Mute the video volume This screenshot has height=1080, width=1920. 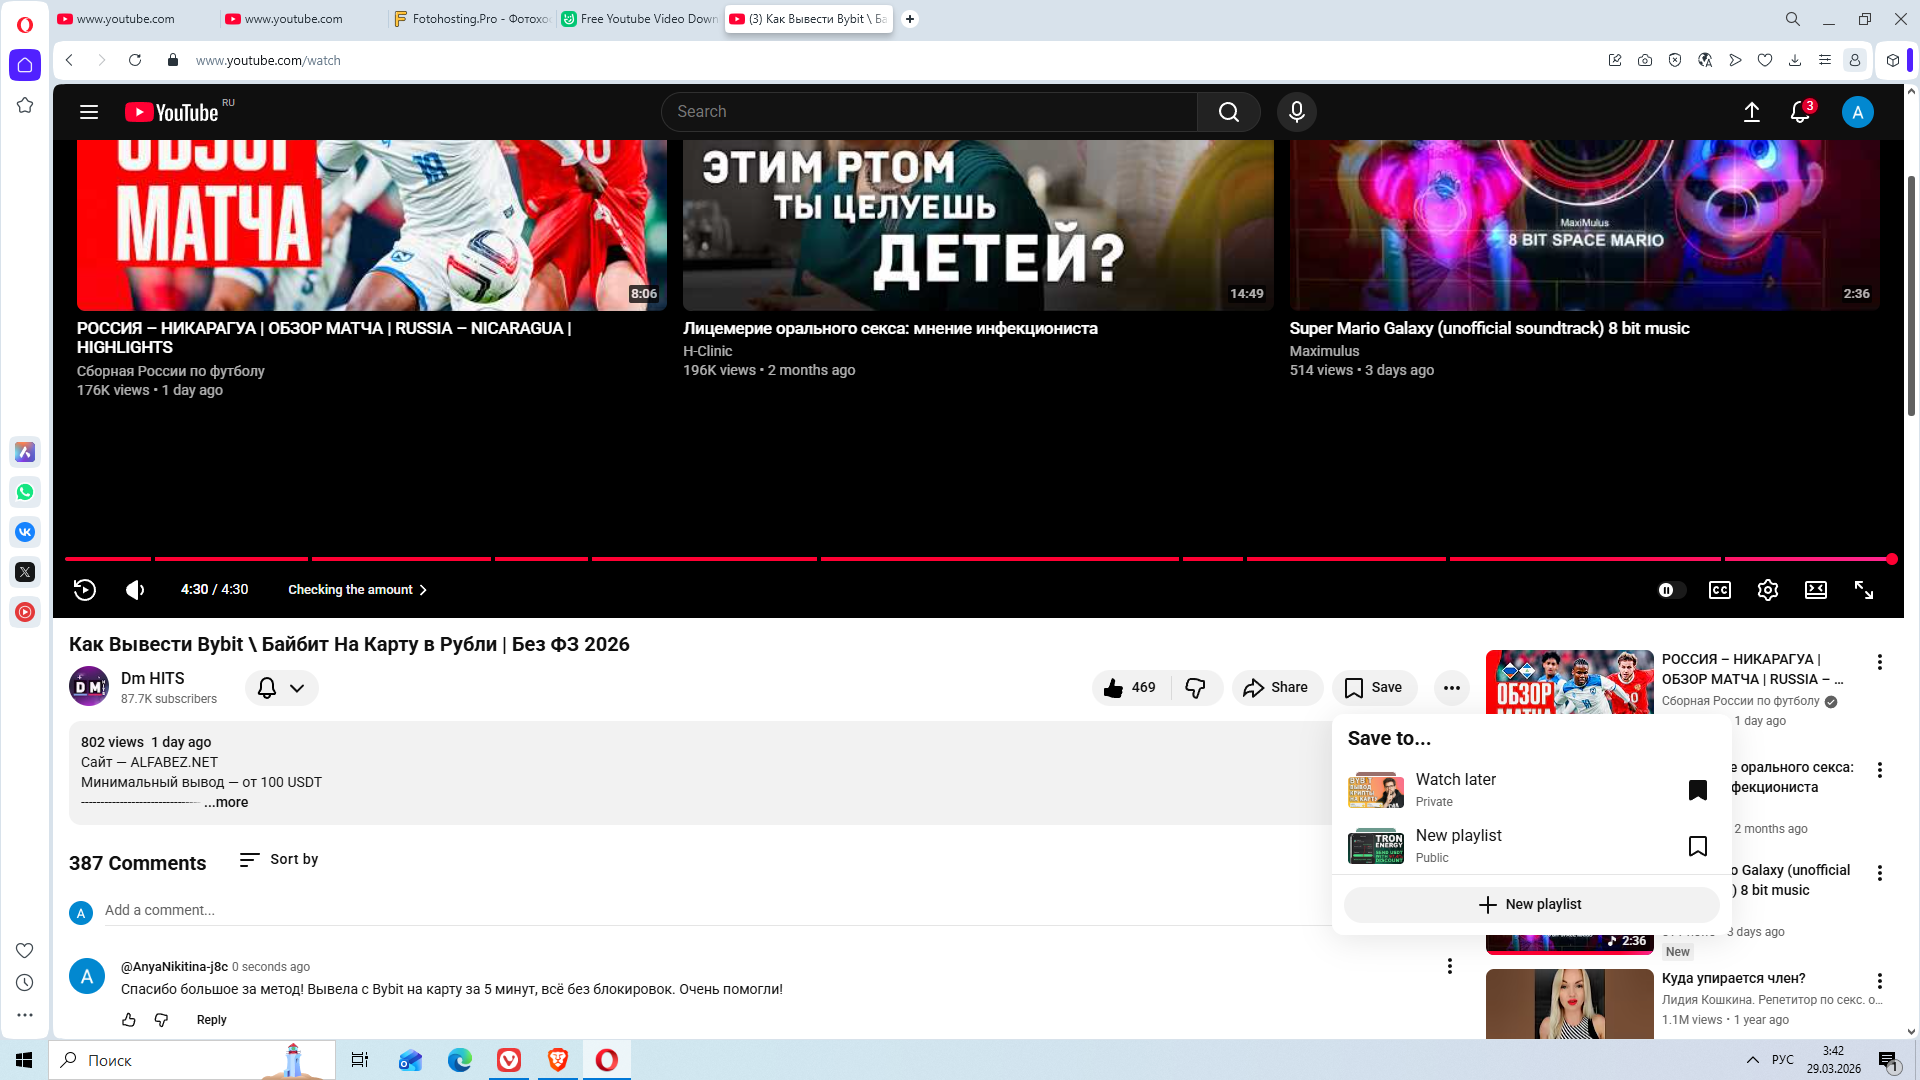pos(135,590)
